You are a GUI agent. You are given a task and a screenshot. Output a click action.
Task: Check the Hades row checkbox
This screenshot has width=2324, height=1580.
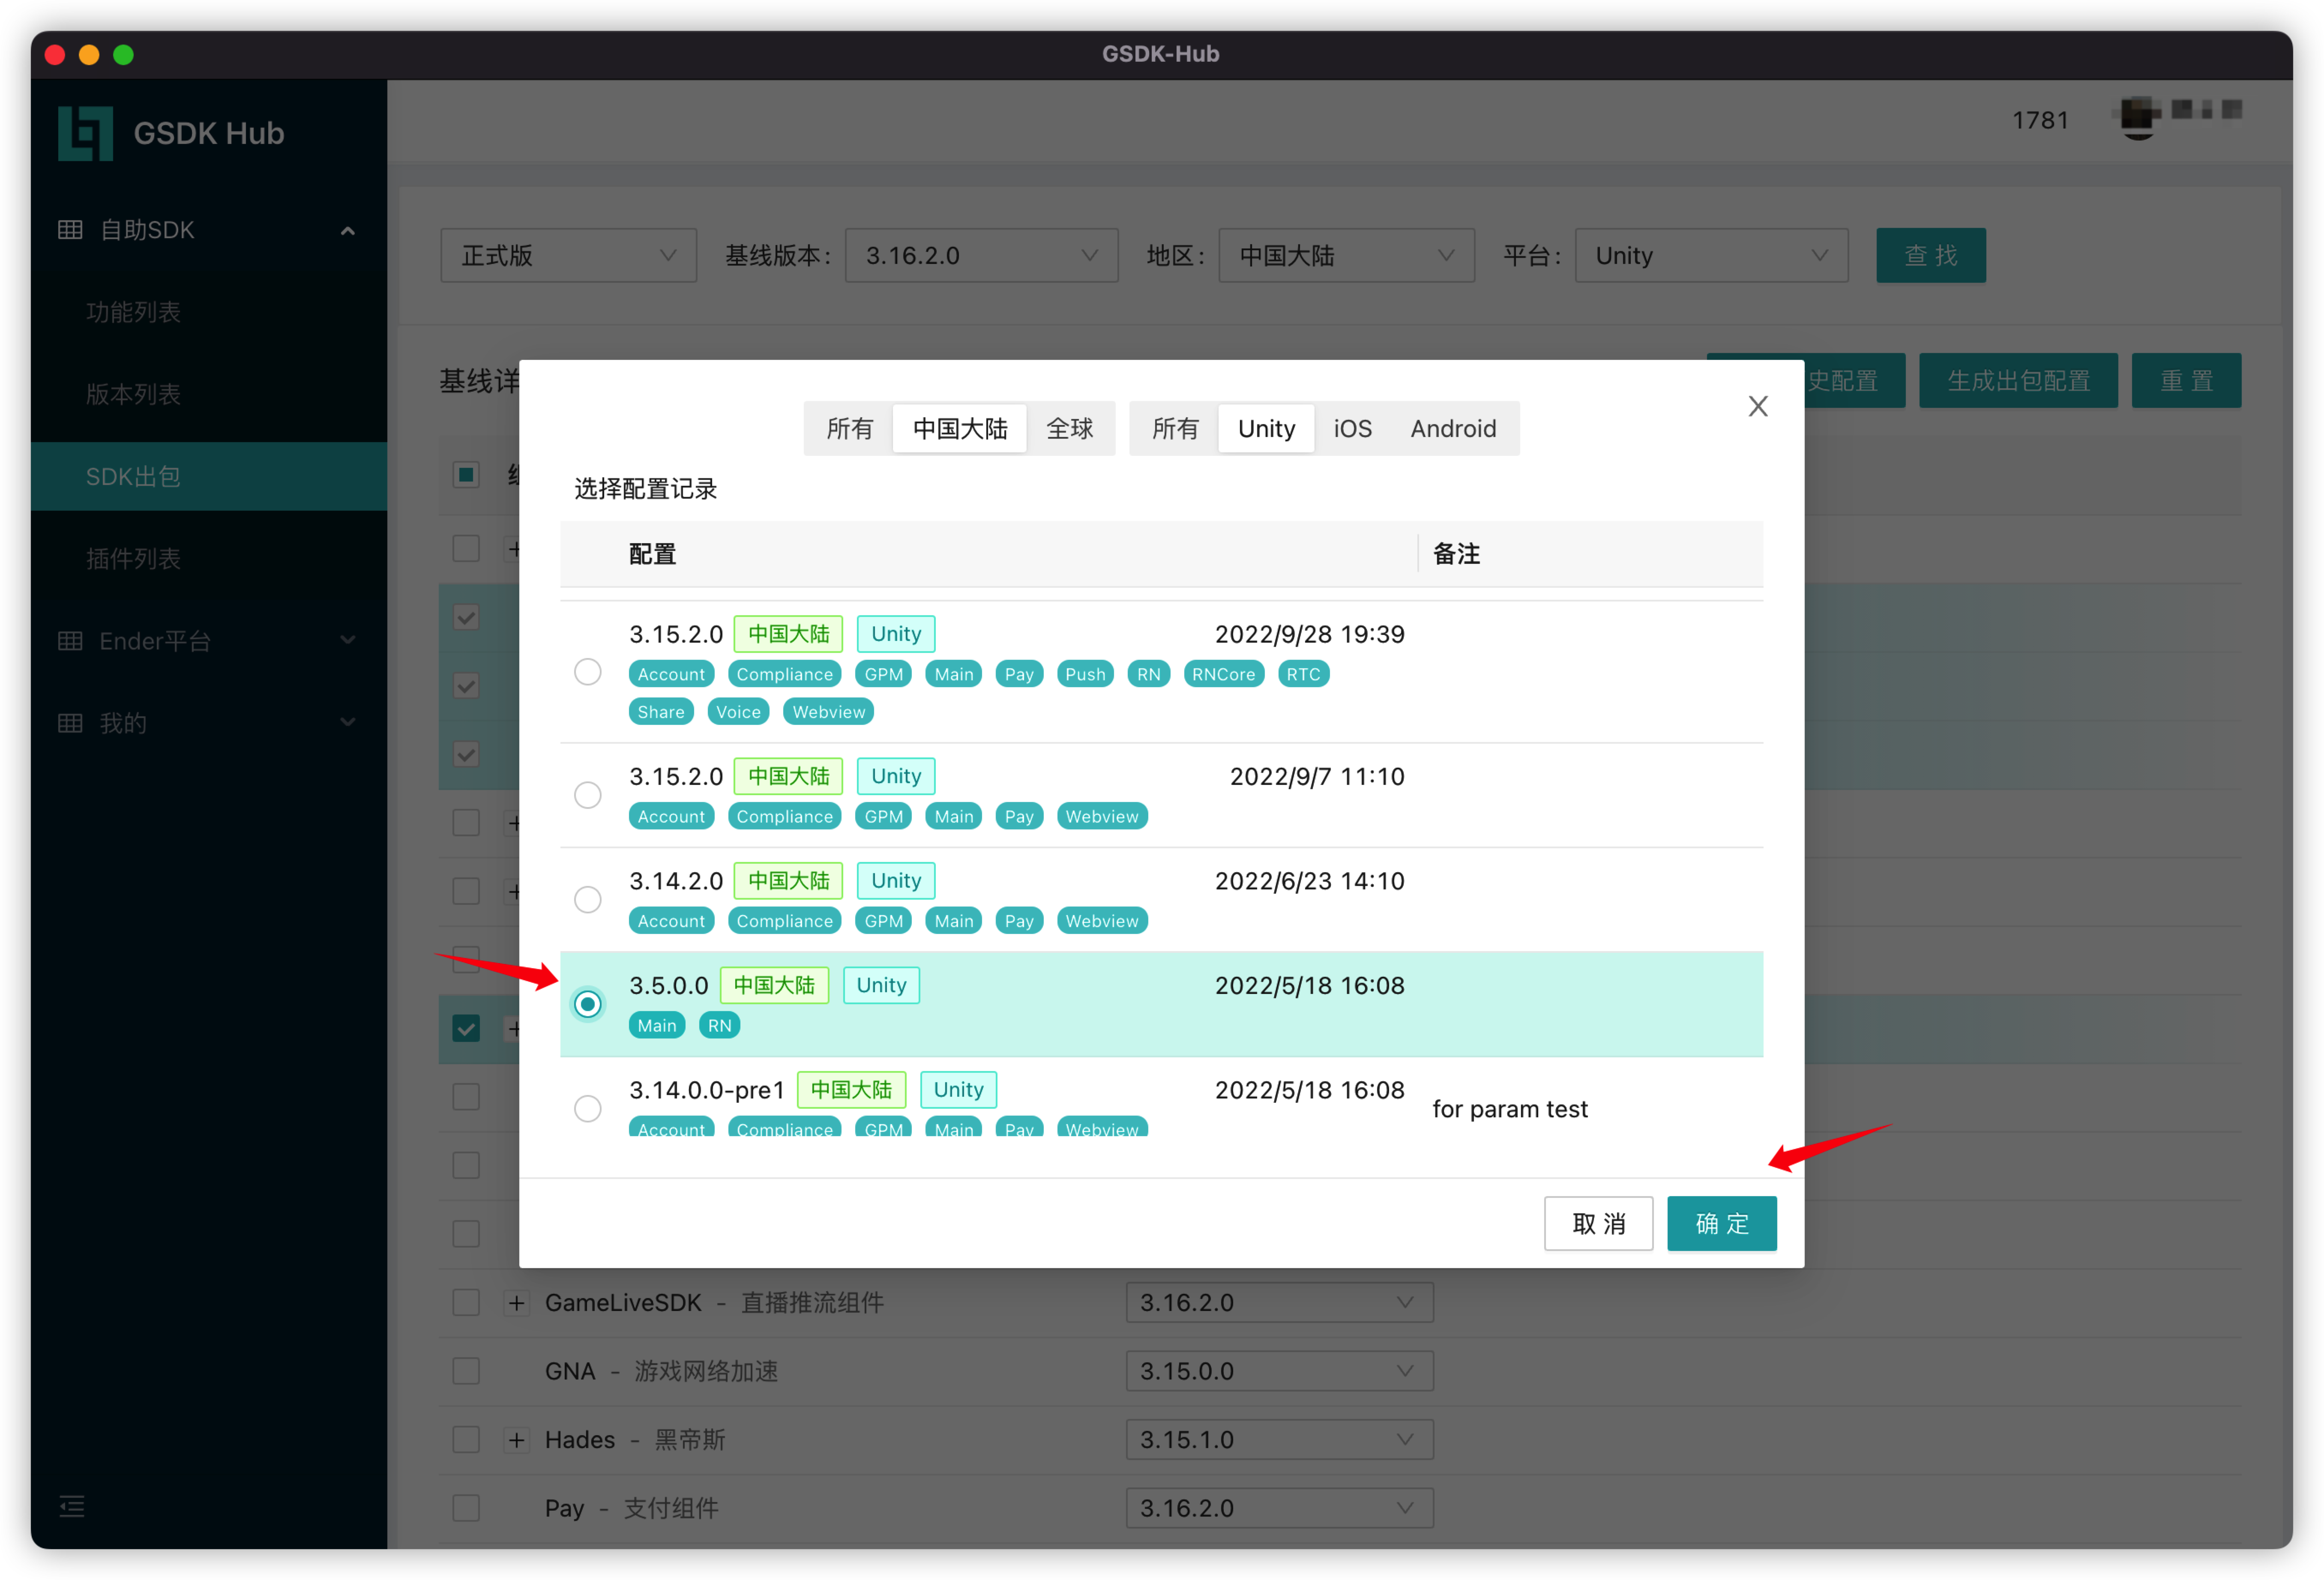[466, 1439]
